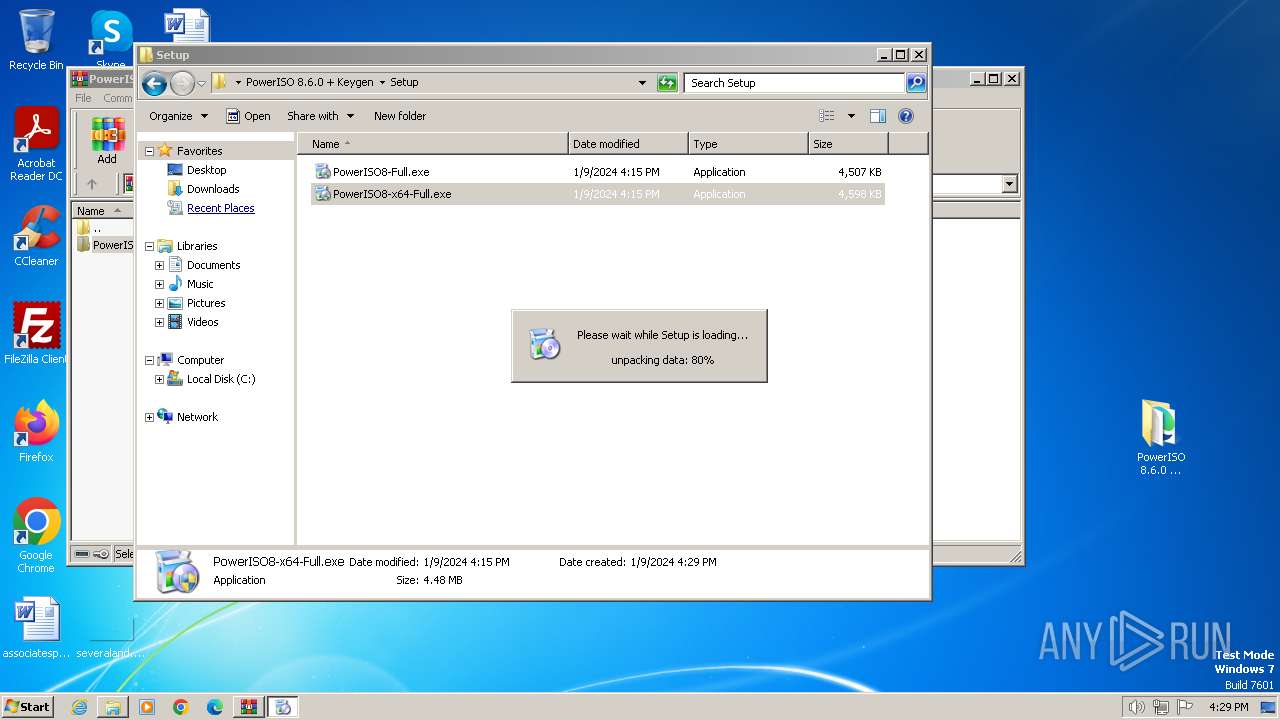
Task: Expand the Videos library node
Action: pyautogui.click(x=159, y=322)
